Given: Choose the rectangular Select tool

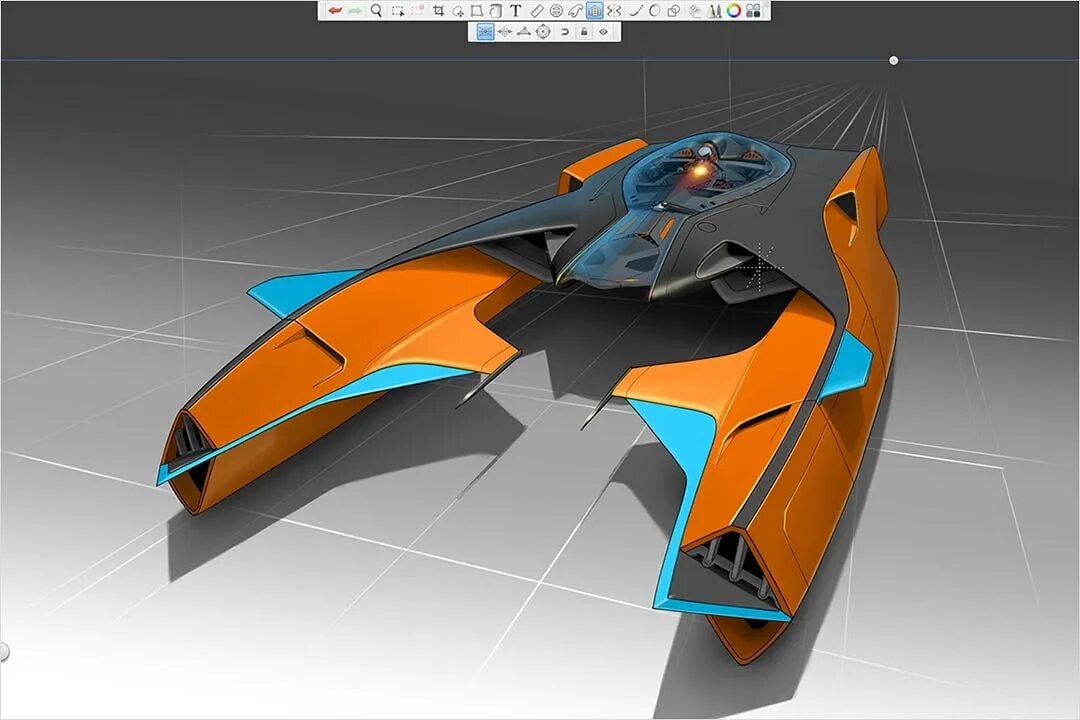Looking at the screenshot, I should point(397,11).
